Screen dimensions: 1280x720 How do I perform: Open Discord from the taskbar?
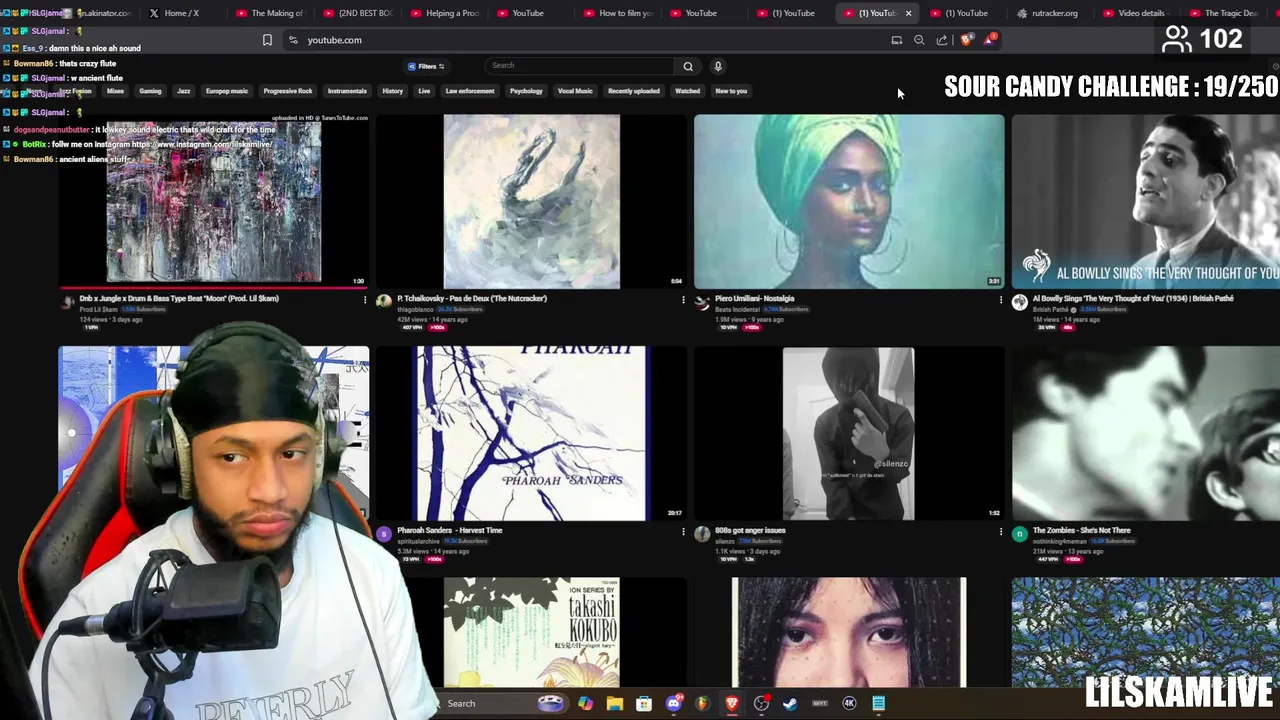pos(673,703)
